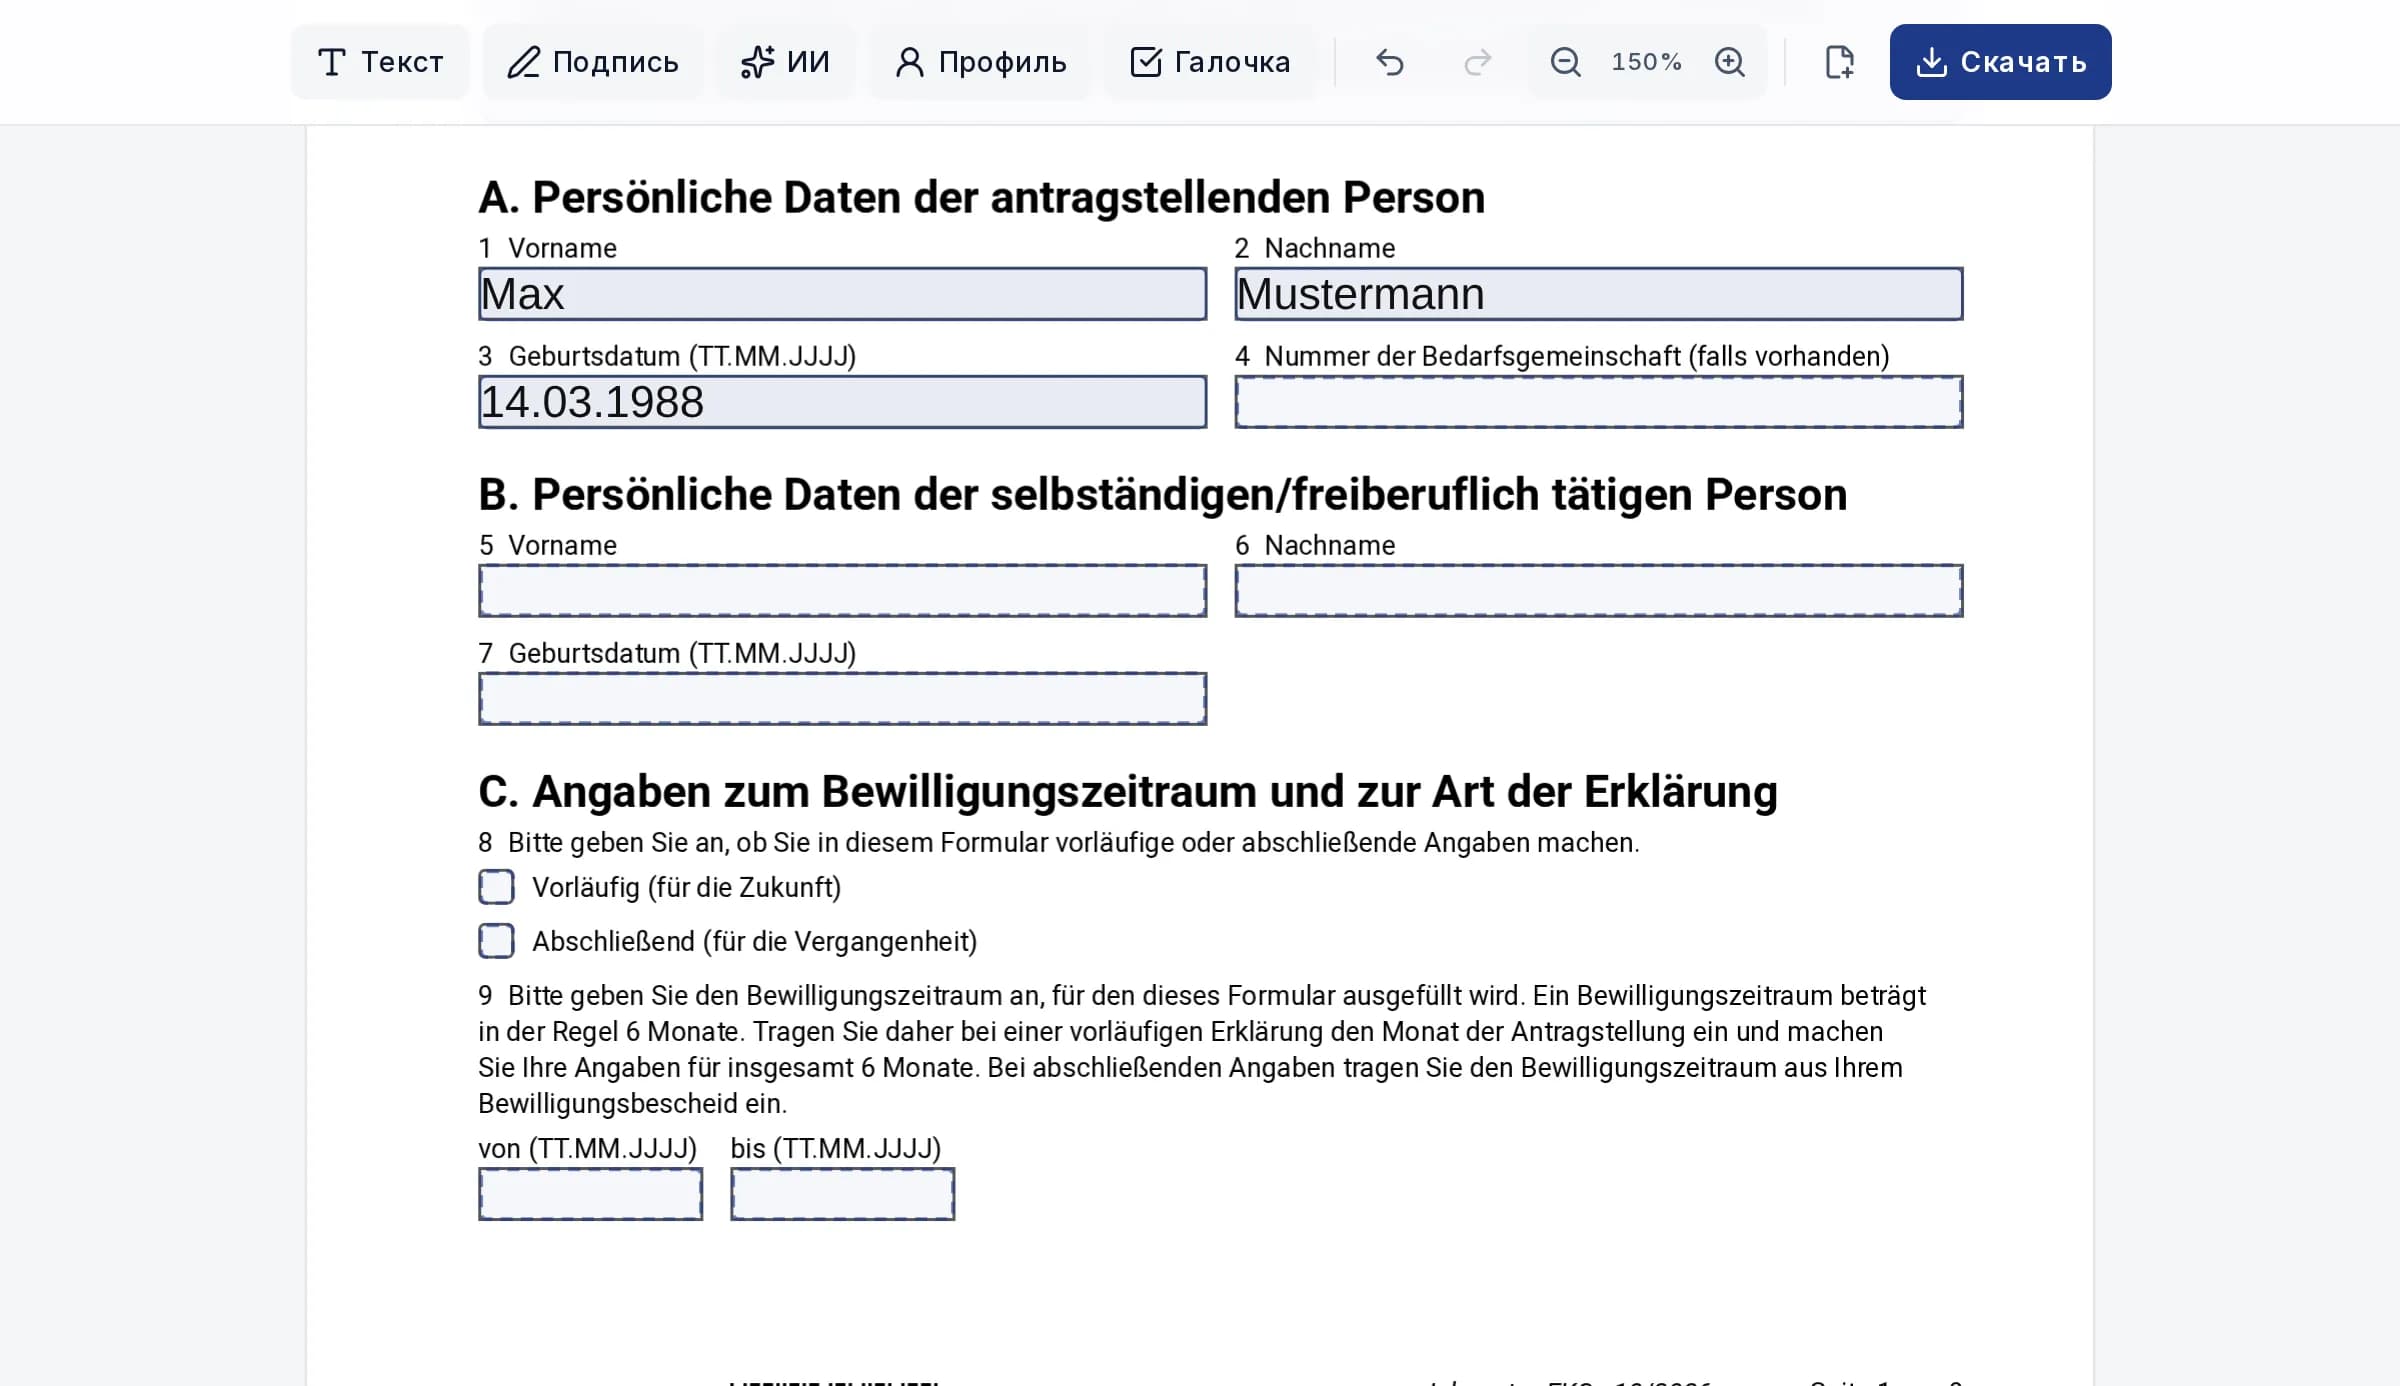Select the Галочка checkmark tool
This screenshot has height=1386, width=2400.
point(1210,62)
